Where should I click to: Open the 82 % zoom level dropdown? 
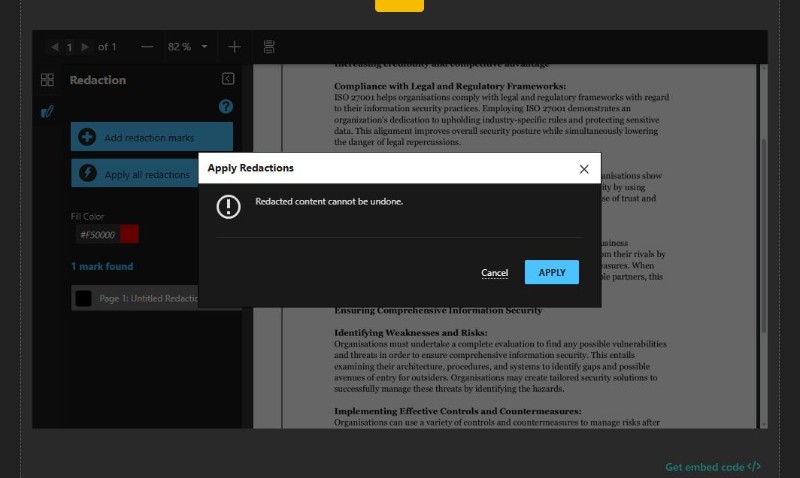click(x=188, y=47)
